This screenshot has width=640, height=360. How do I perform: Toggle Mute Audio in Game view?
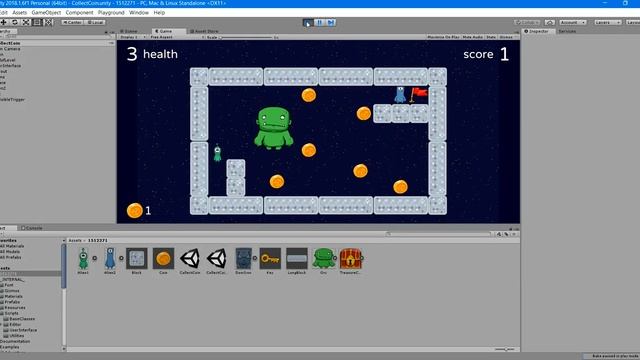pyautogui.click(x=473, y=37)
